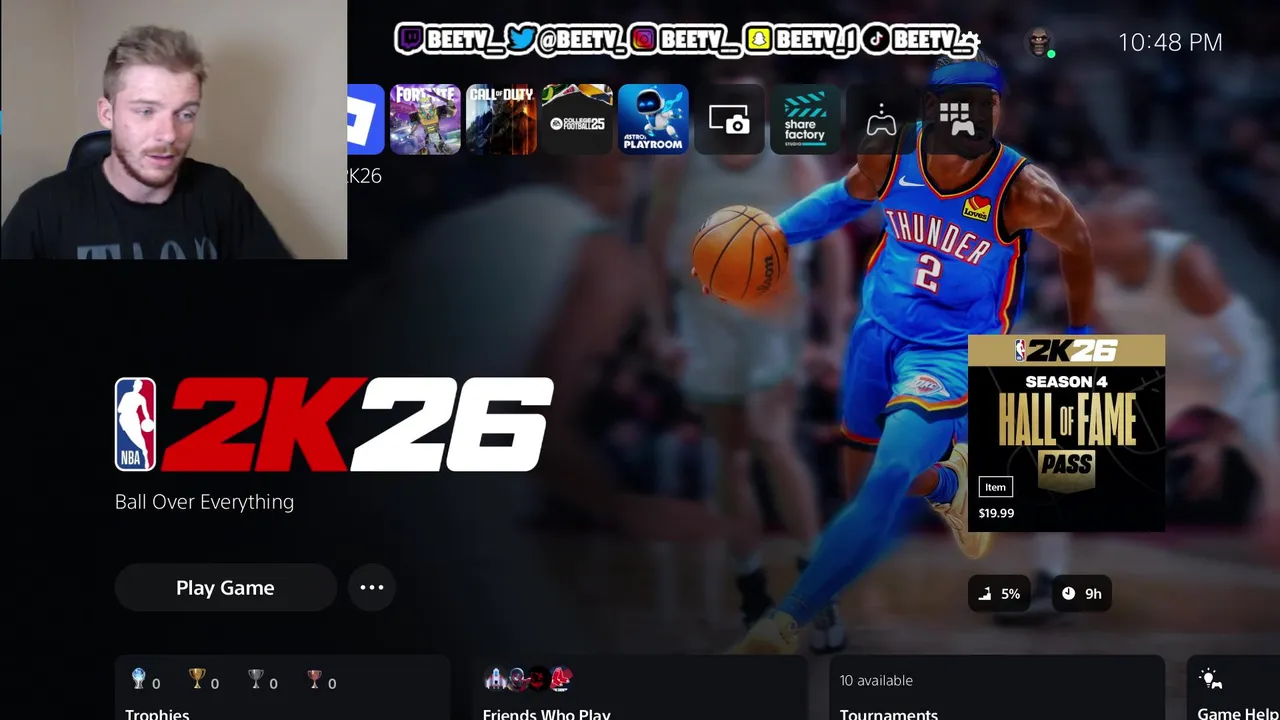
Task: Open the Season 4 Hall of Fame Pass offer
Action: coord(1066,433)
